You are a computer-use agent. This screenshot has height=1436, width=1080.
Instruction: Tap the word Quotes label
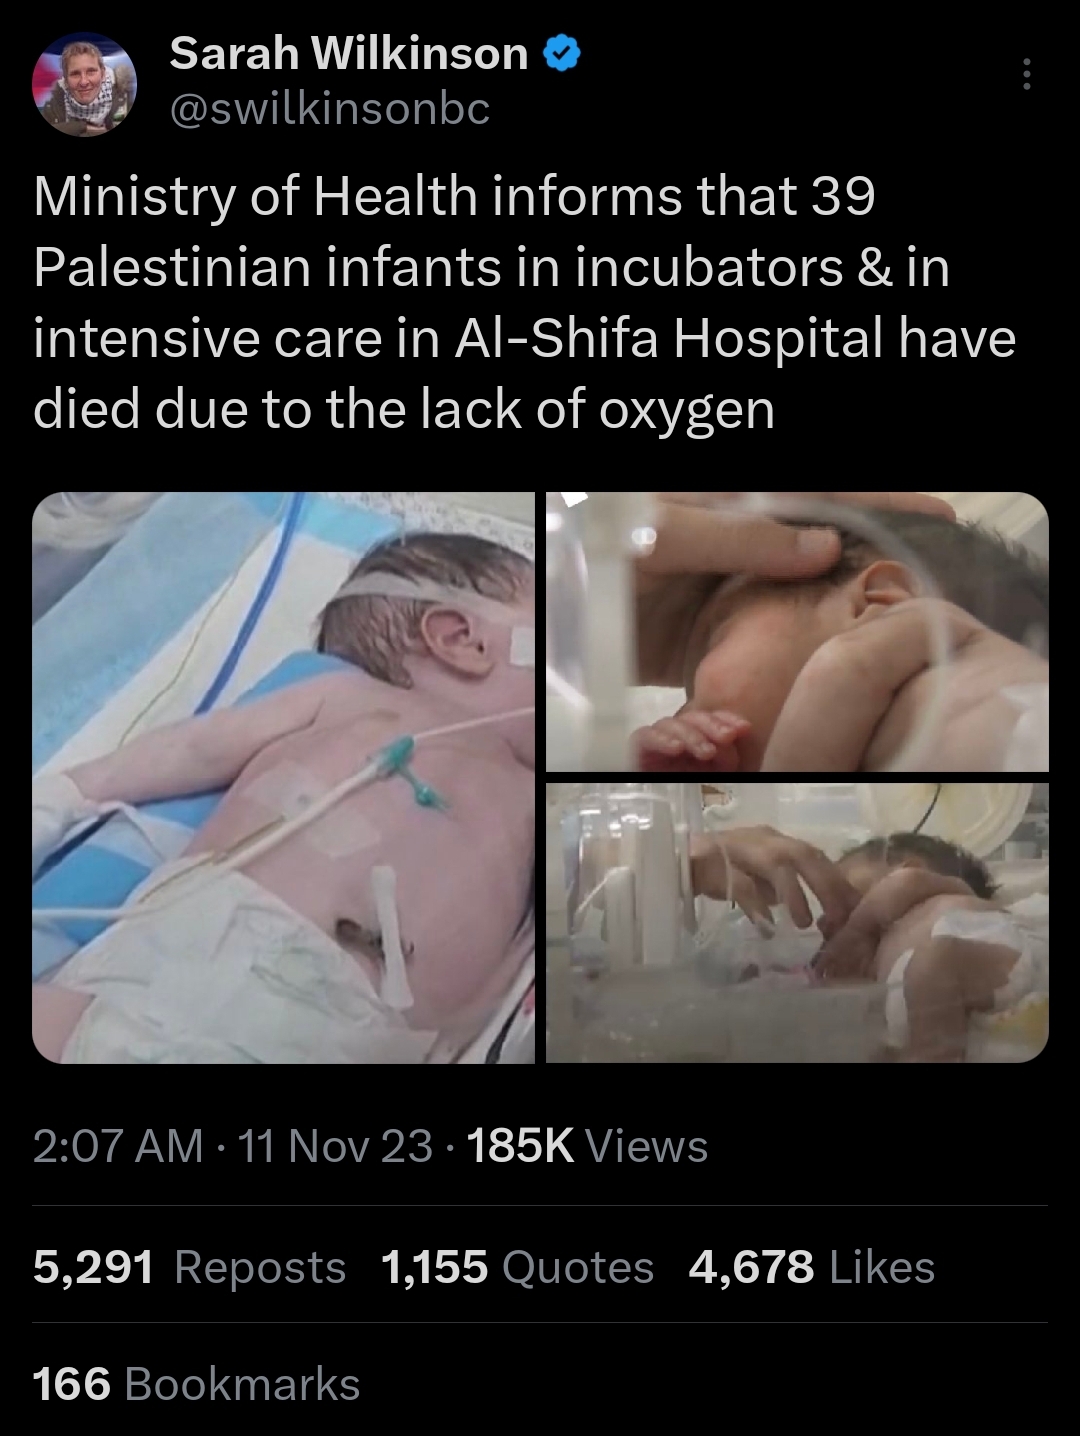(578, 1267)
